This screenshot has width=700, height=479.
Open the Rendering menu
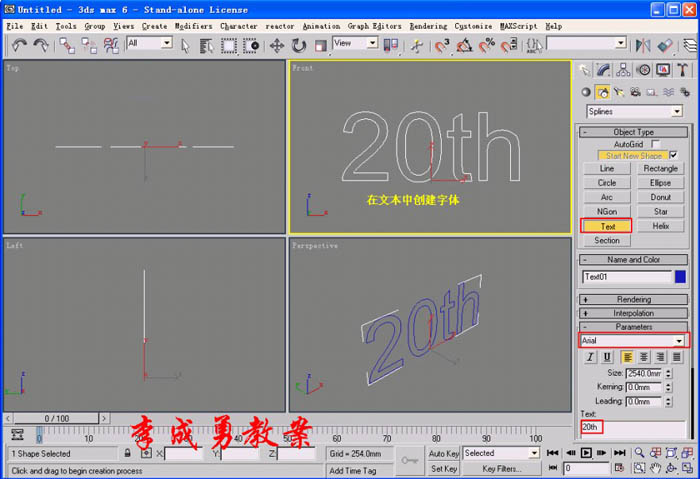click(x=428, y=26)
